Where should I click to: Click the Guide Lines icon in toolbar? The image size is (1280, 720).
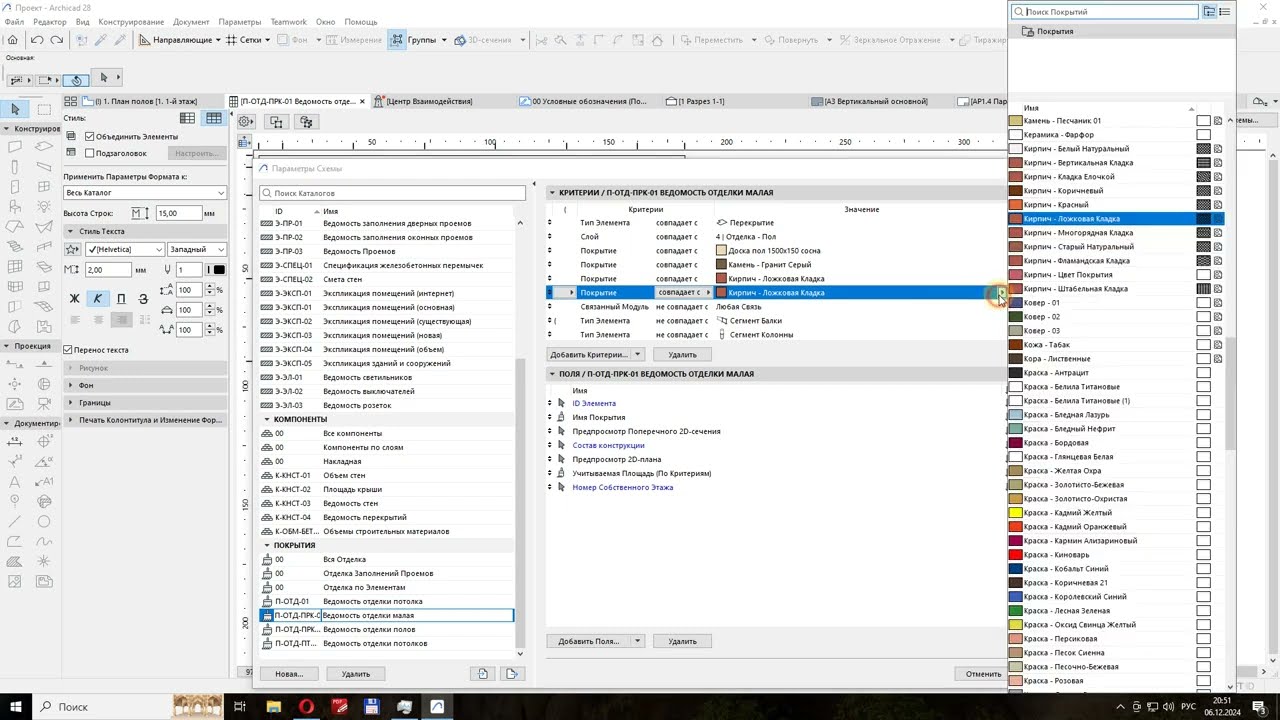(145, 40)
